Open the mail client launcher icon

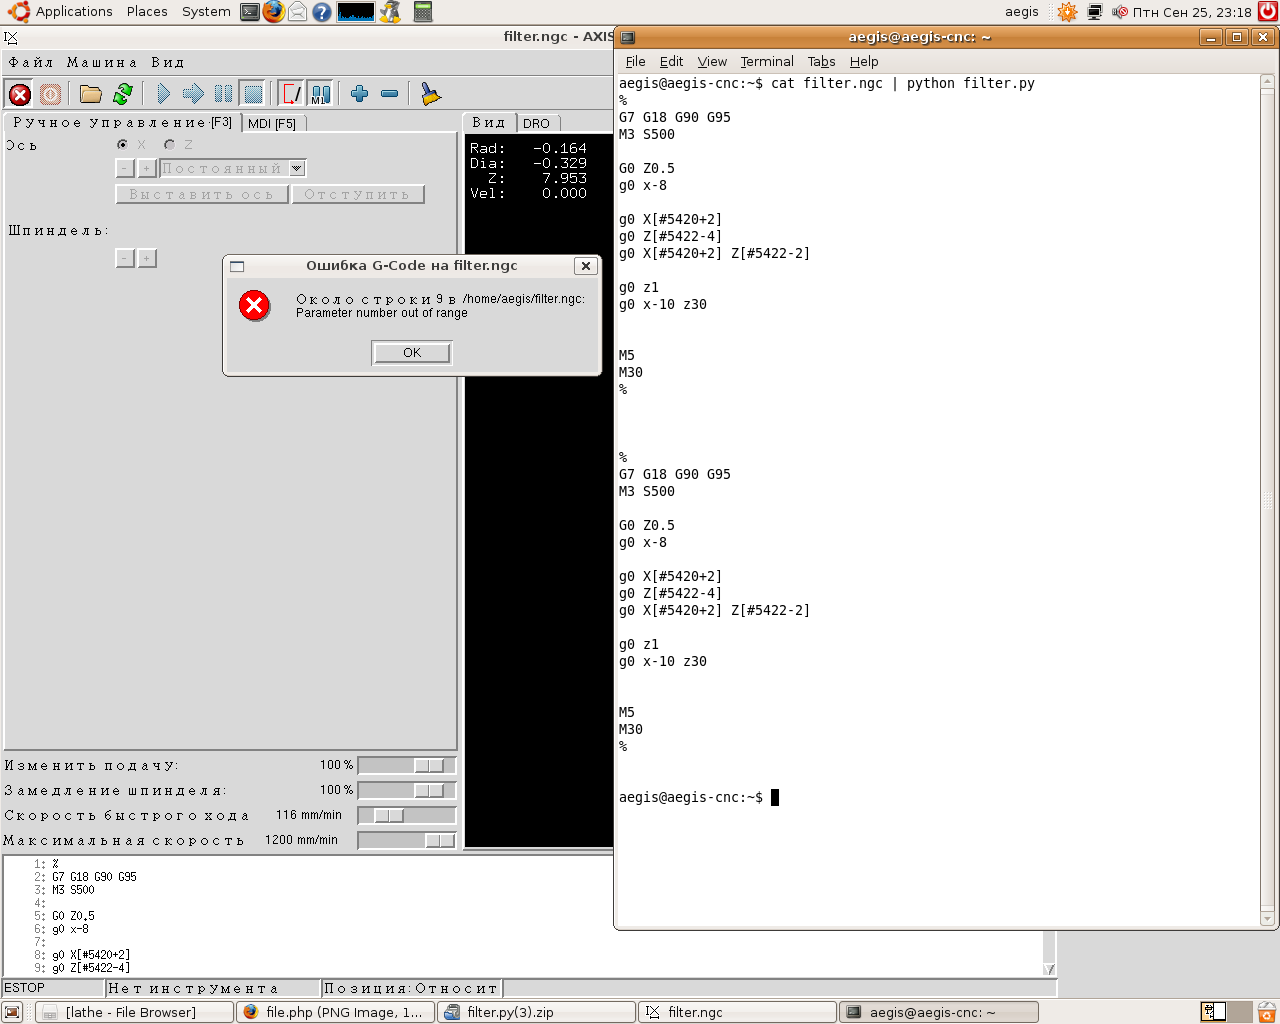pyautogui.click(x=297, y=12)
